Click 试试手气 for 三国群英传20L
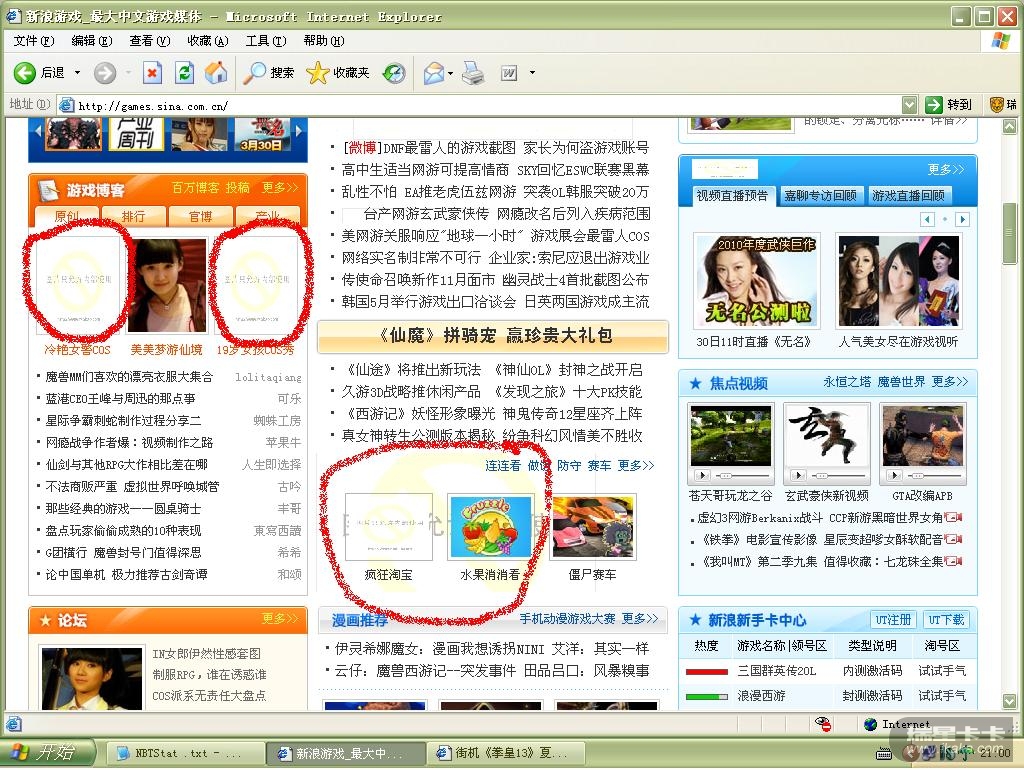 942,671
